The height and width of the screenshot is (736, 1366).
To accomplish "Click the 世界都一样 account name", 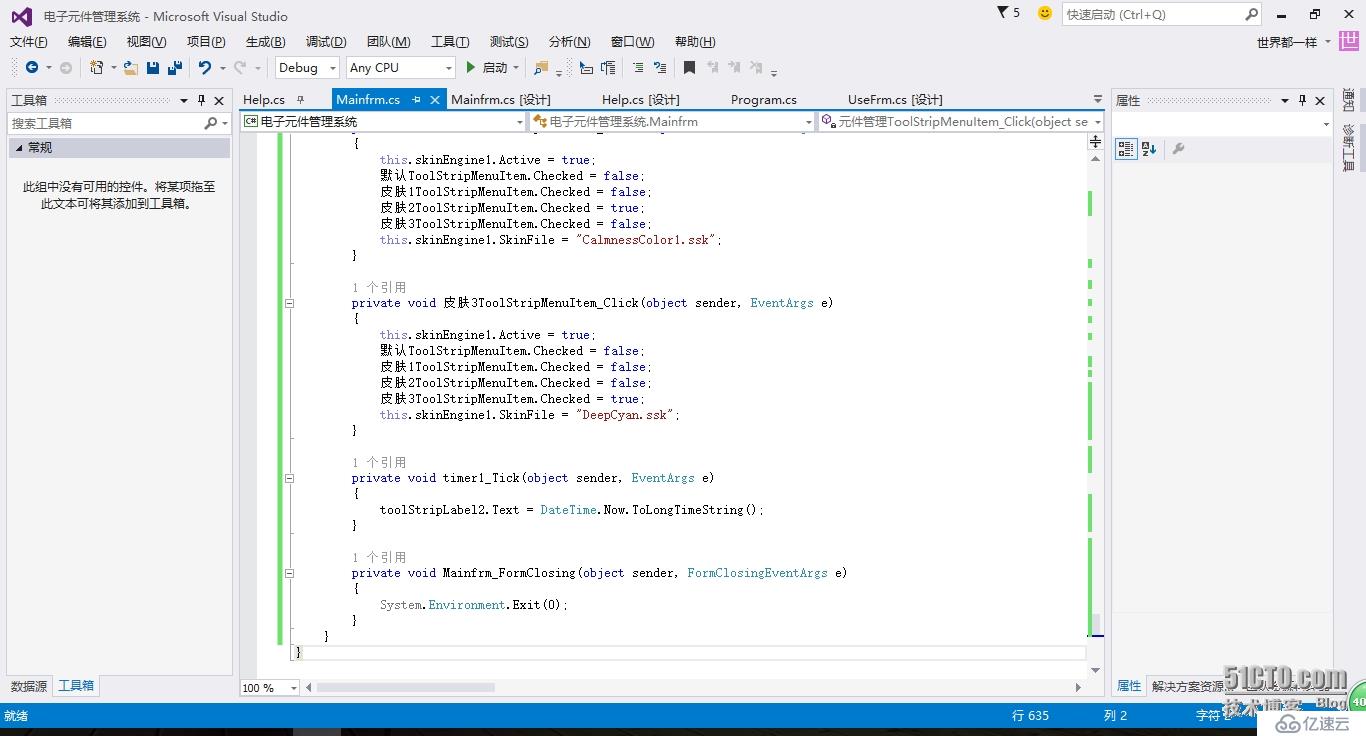I will (x=1287, y=42).
